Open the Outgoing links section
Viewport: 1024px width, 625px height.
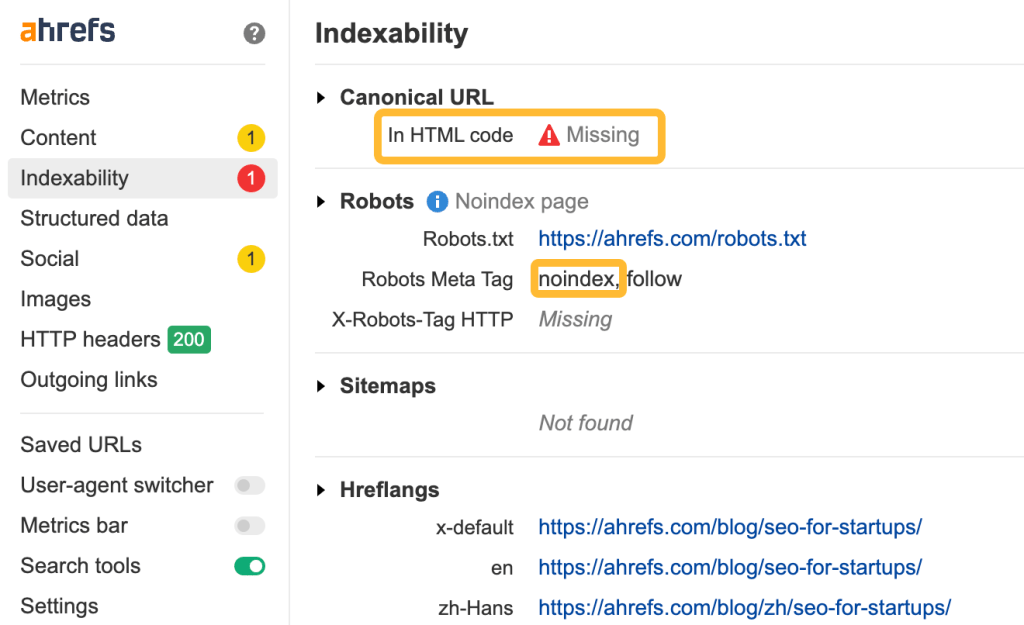[88, 379]
